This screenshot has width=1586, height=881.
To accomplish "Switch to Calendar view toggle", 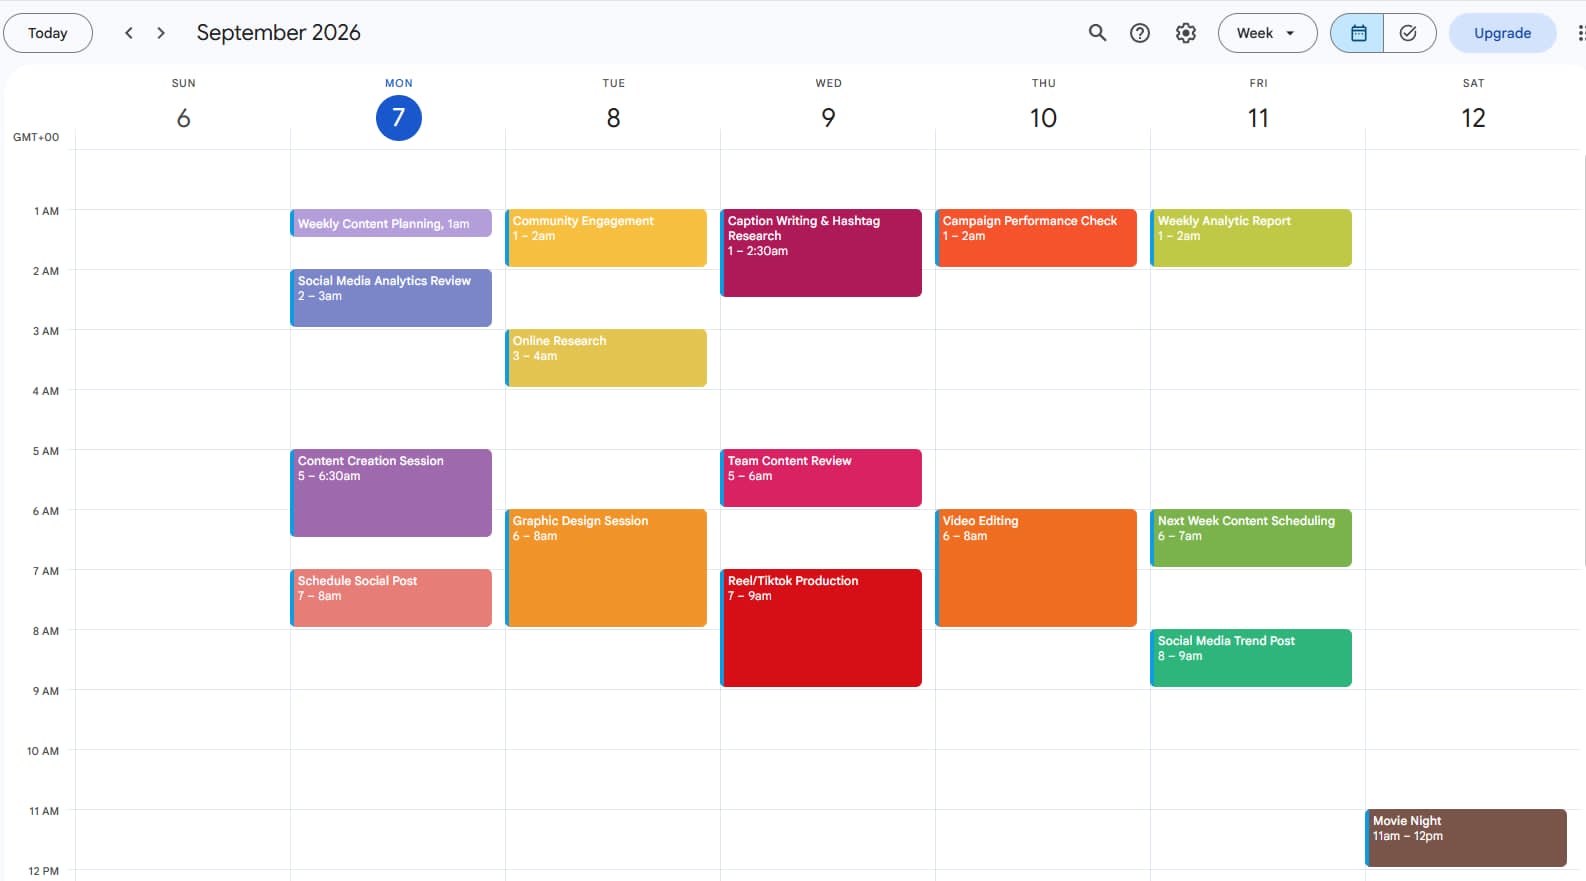I will (1358, 33).
